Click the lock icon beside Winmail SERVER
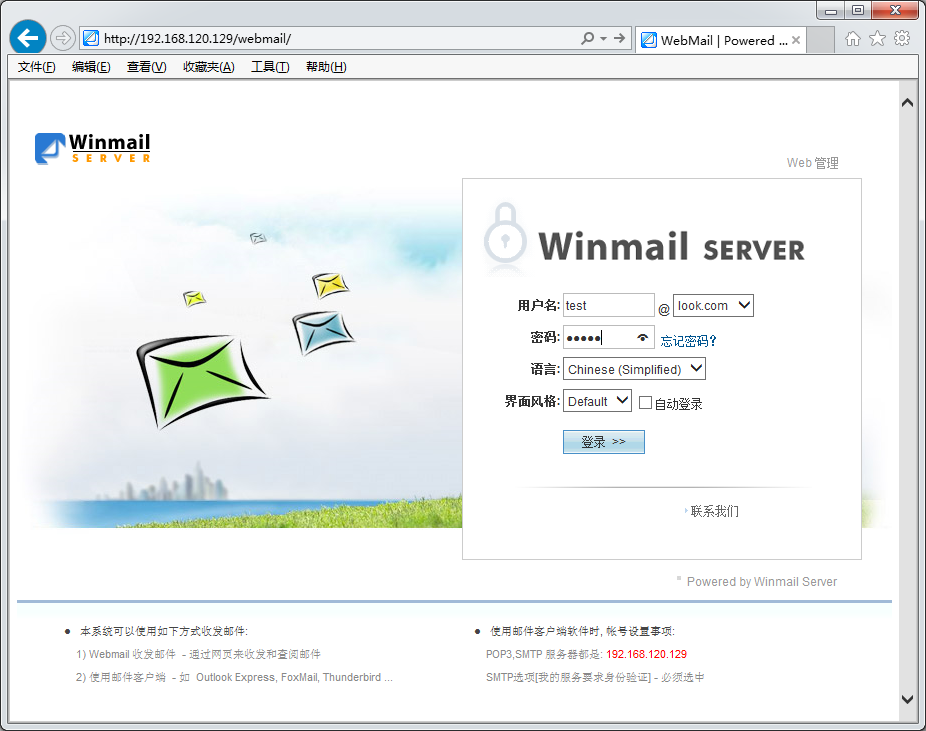The image size is (926, 731). coord(505,234)
